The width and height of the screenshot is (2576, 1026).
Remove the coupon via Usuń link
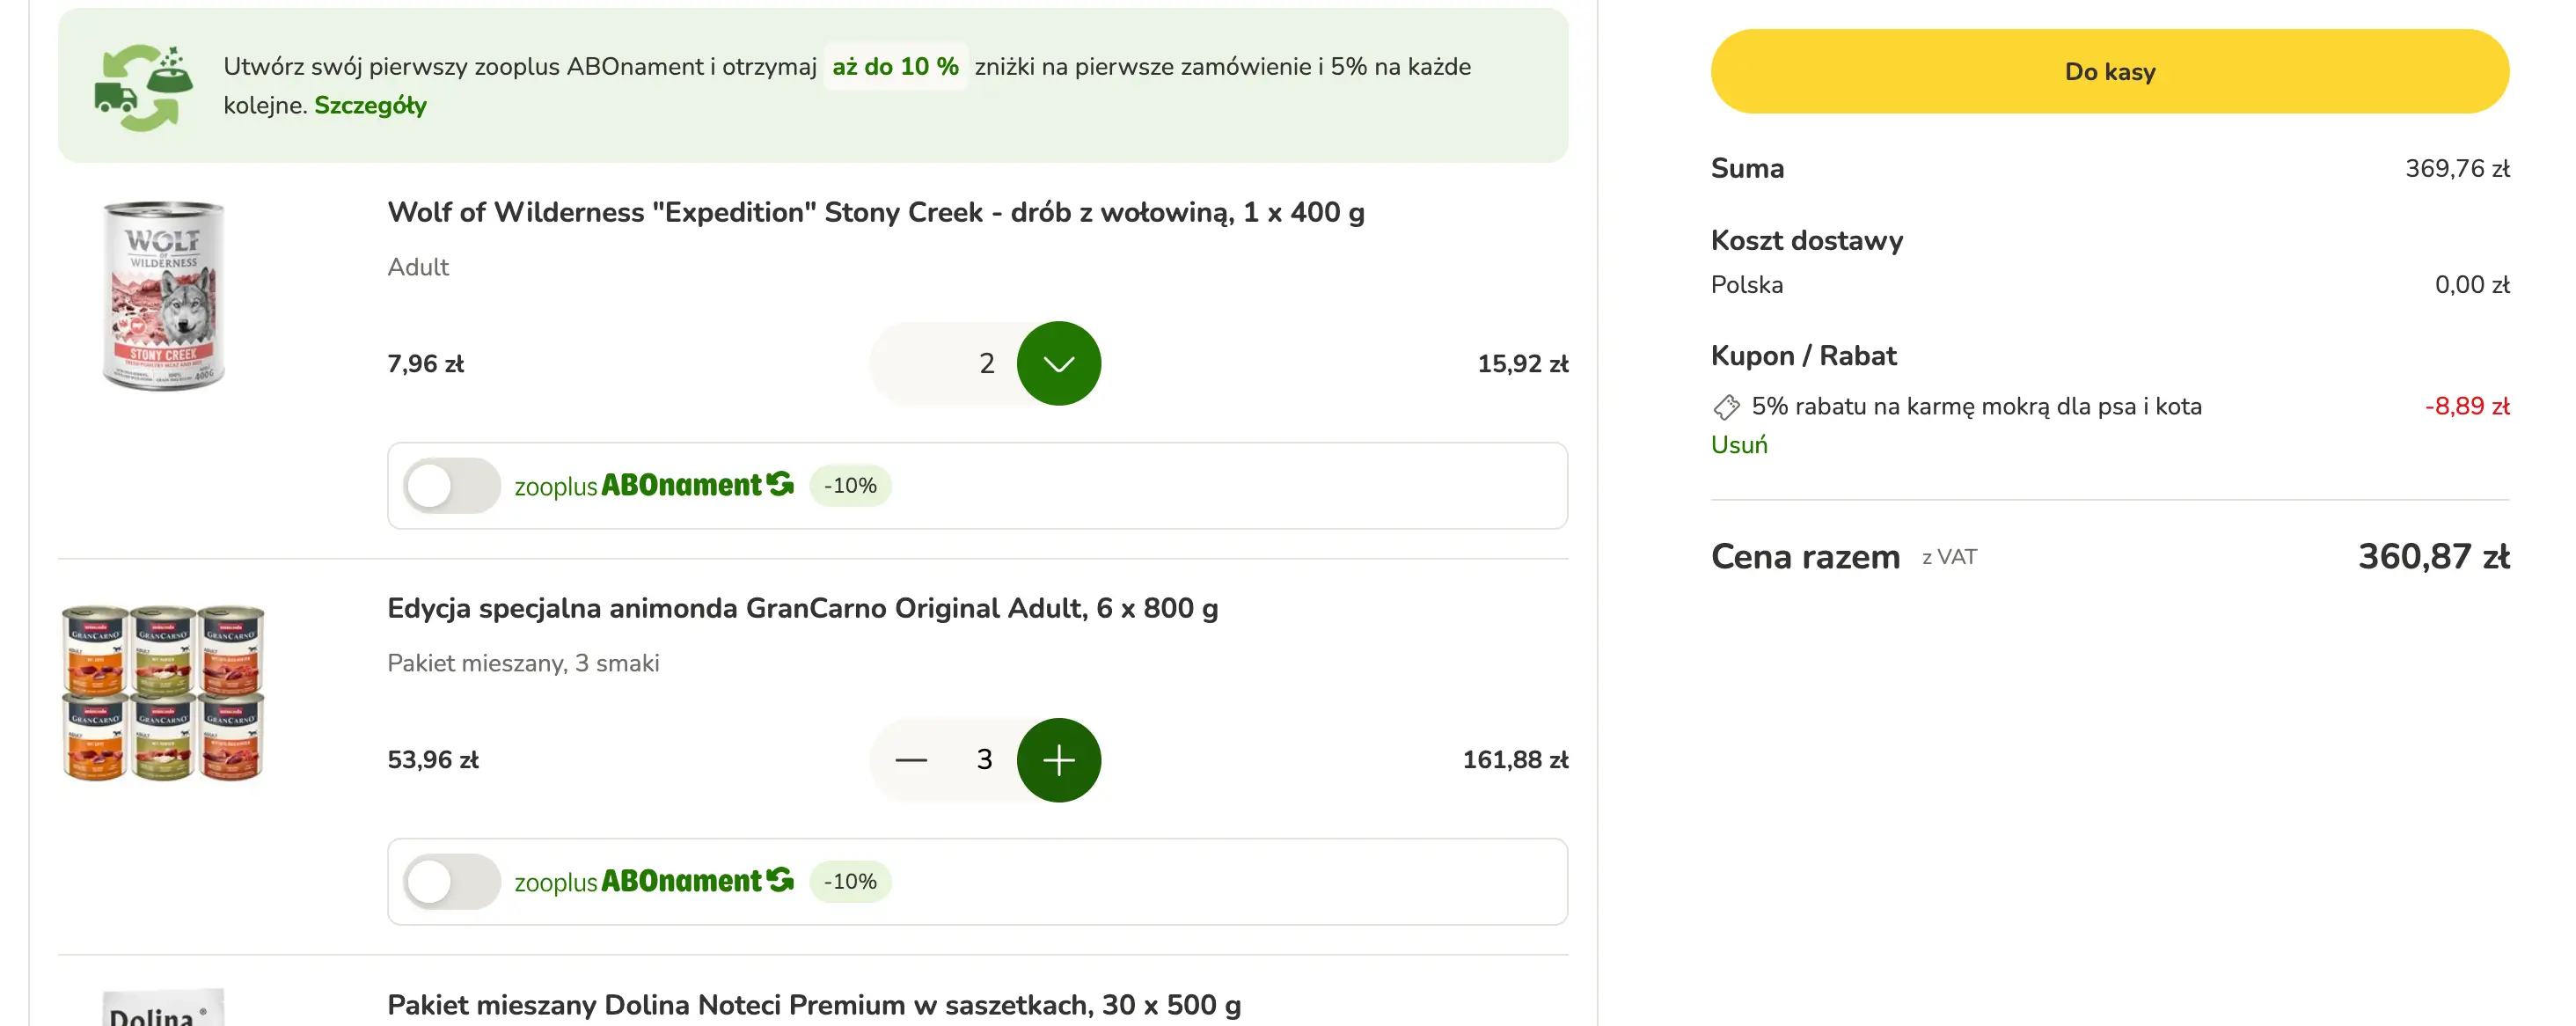pyautogui.click(x=1738, y=445)
